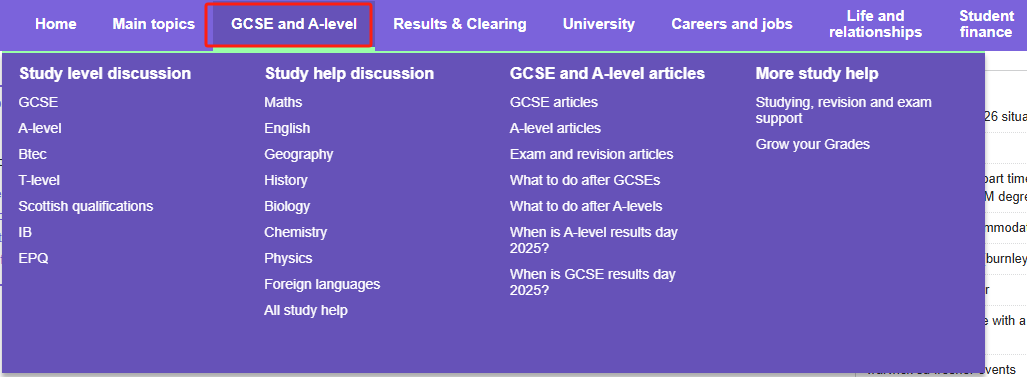
Task: Open Maths study help discussion
Action: [283, 102]
